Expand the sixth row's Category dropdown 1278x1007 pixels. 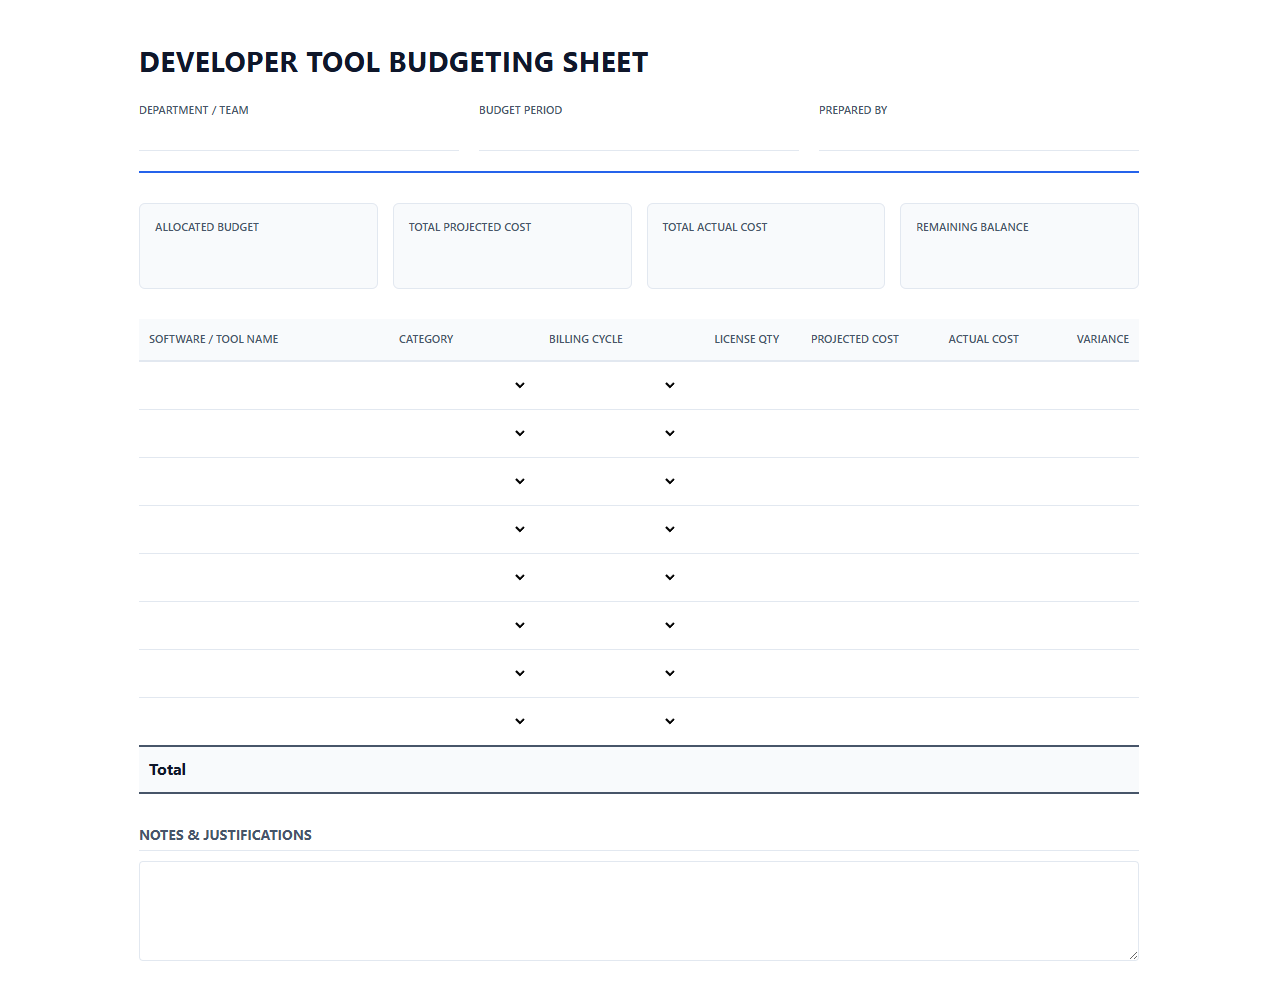(464, 626)
